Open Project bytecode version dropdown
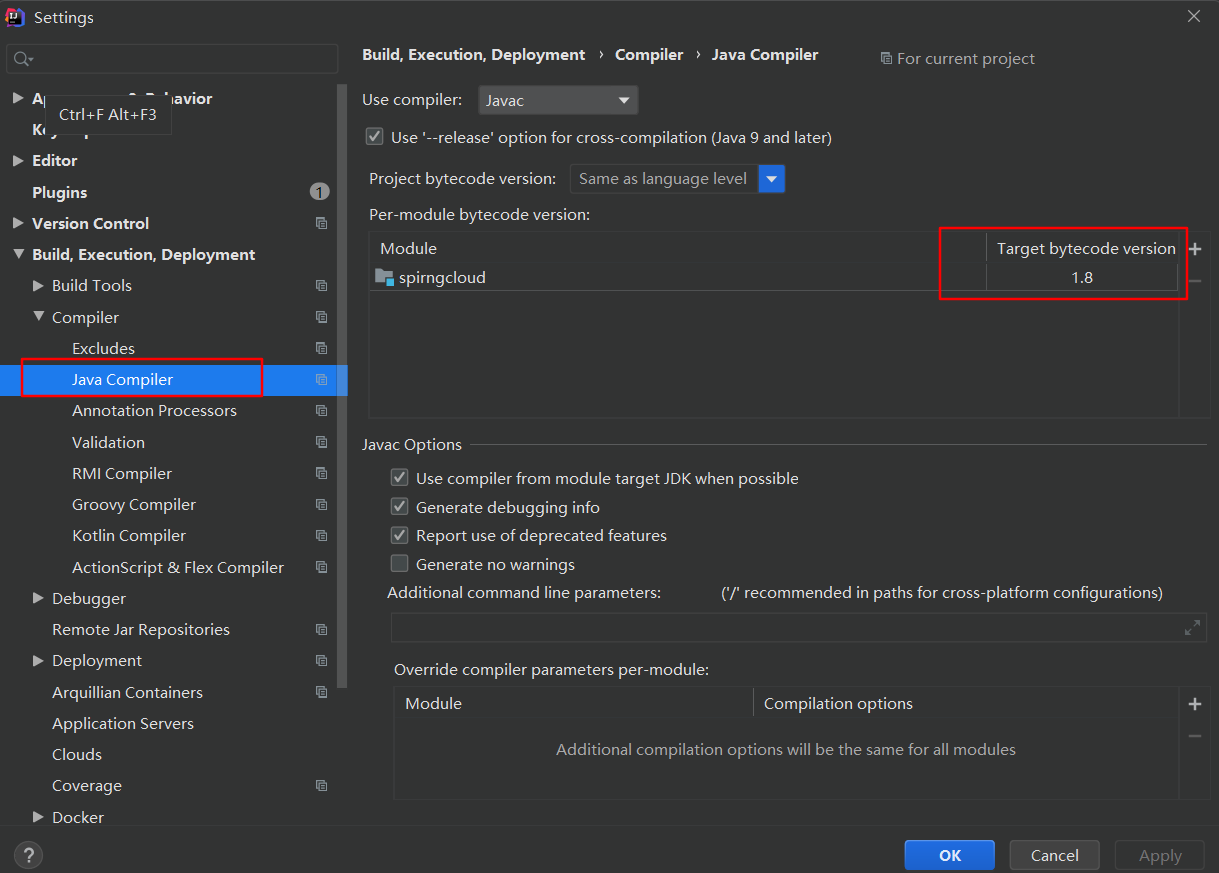 click(772, 179)
